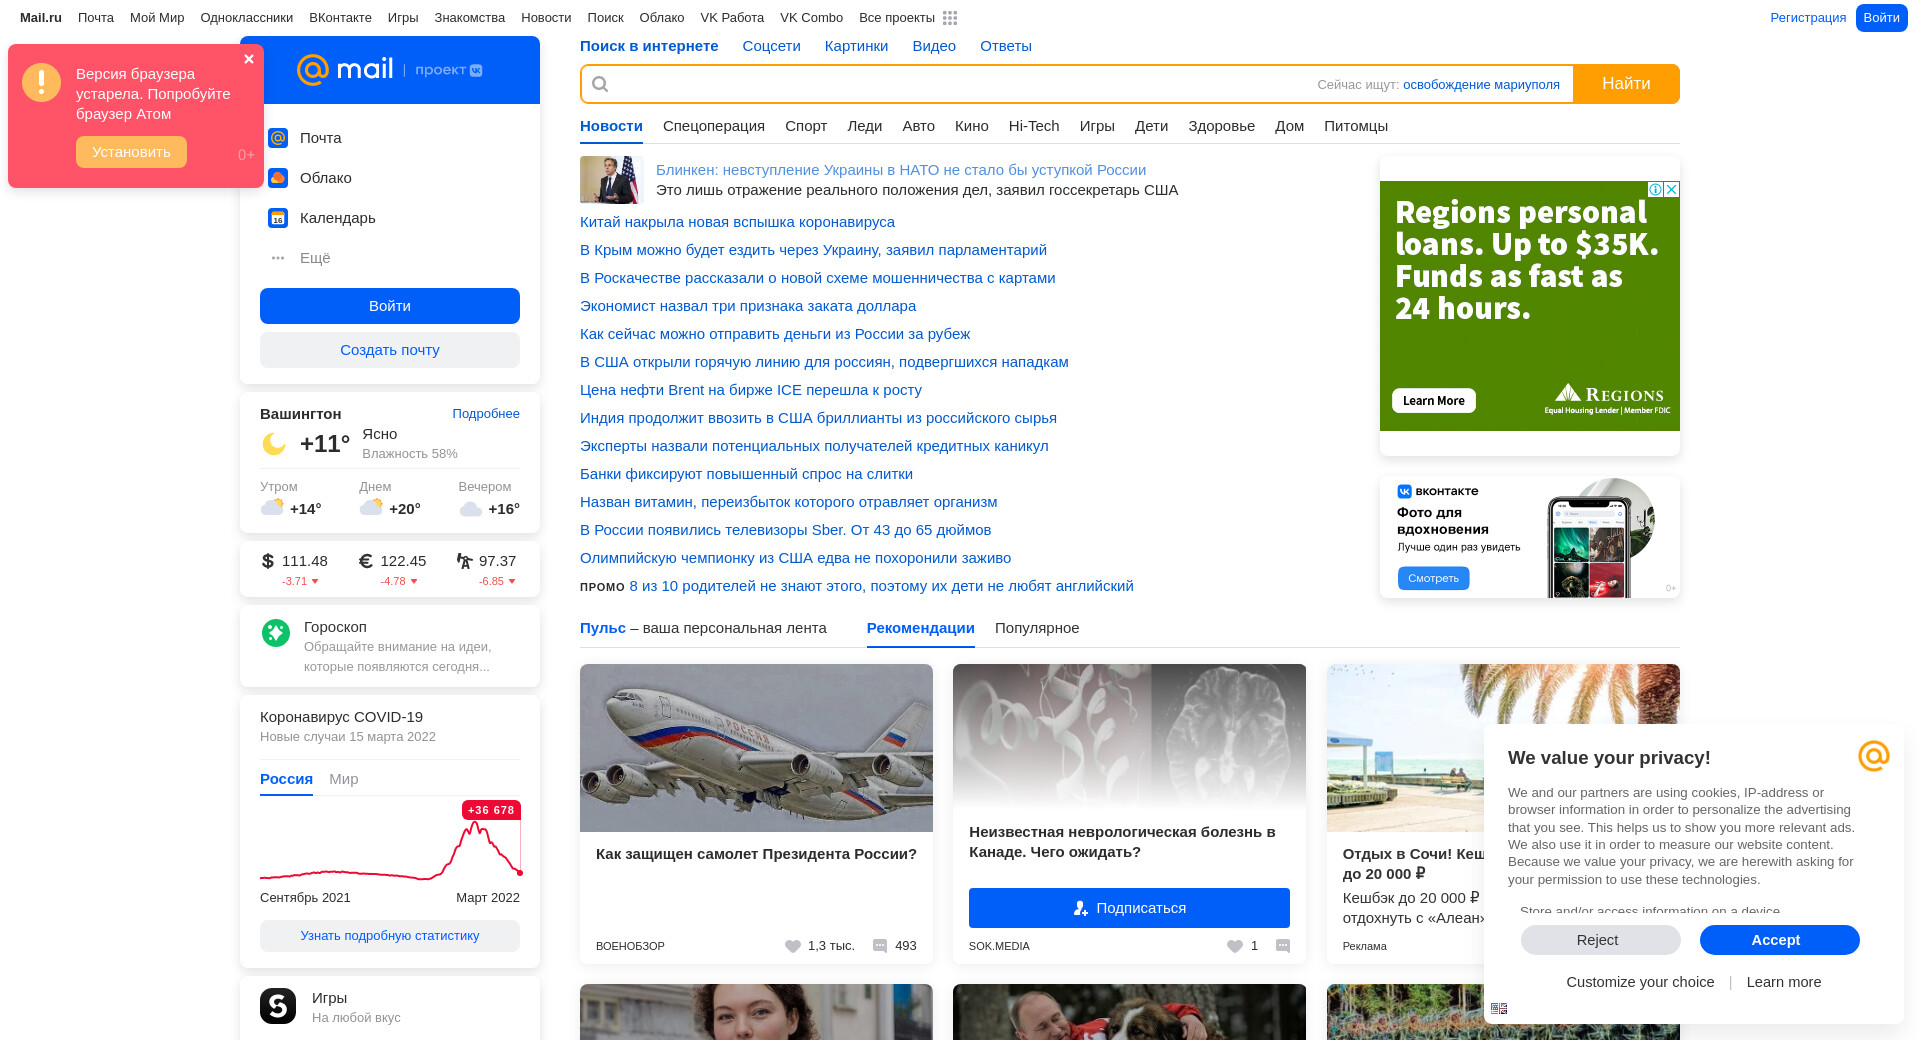Open the Облако cloud icon

click(x=278, y=178)
